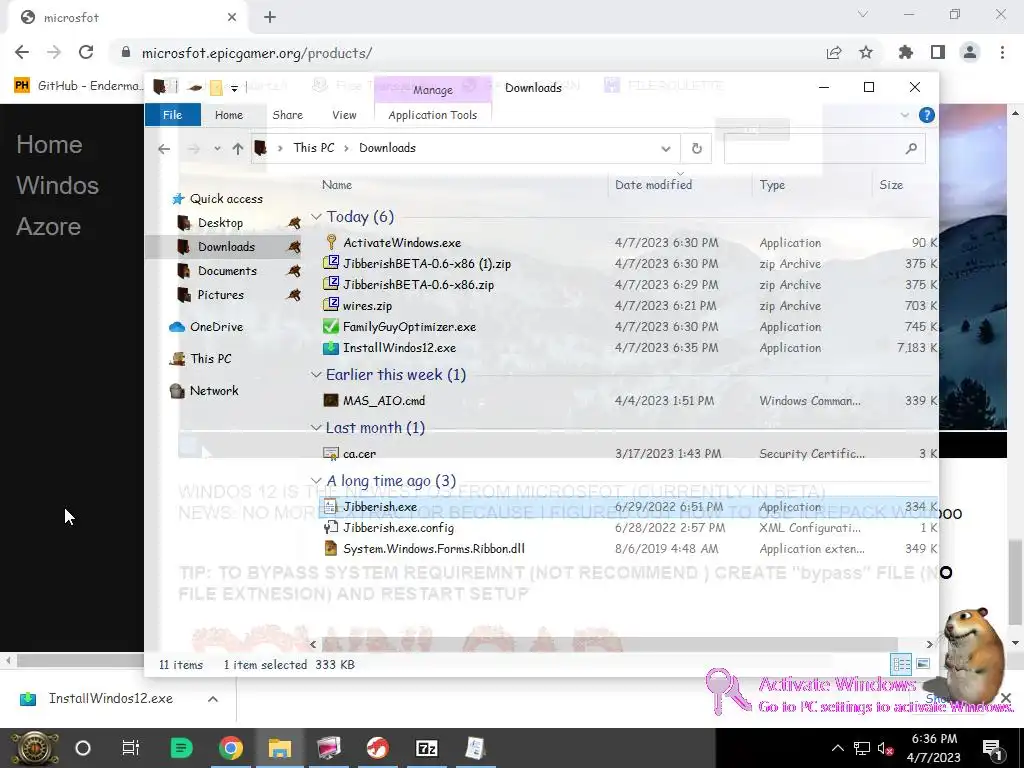
Task: Go up one folder level
Action: tap(238, 148)
